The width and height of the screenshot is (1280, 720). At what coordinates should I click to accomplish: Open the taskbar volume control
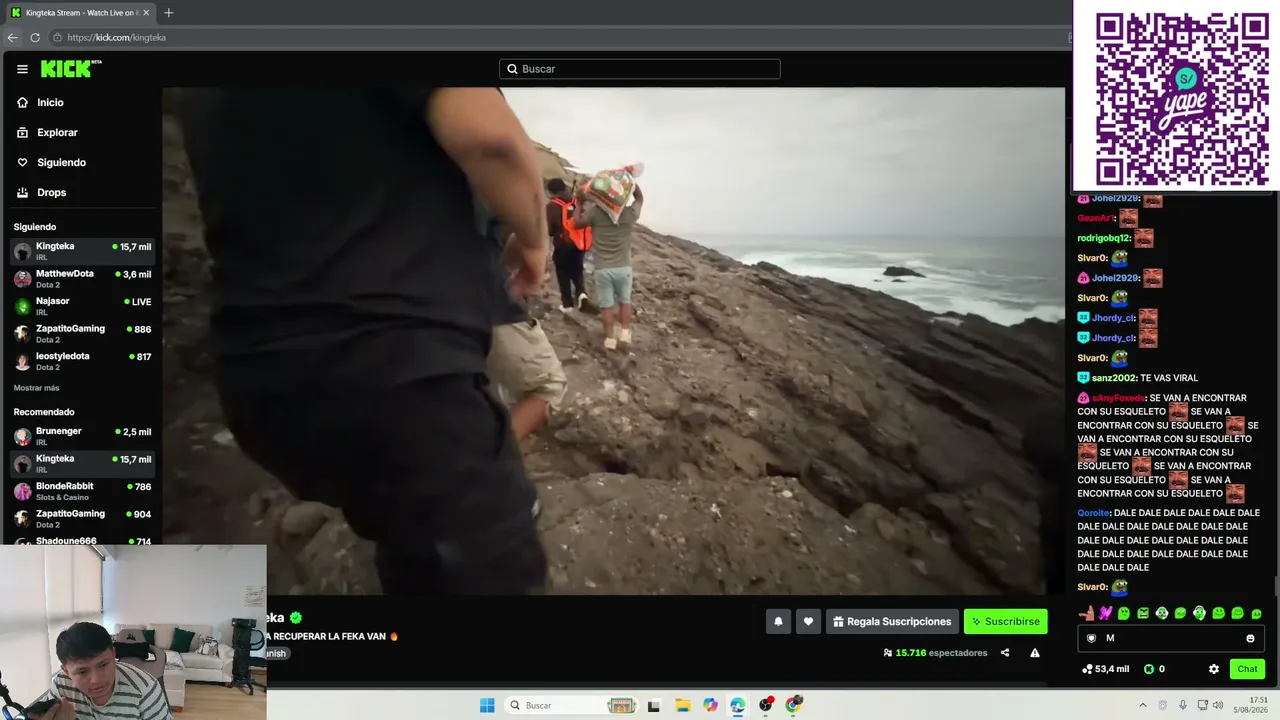pos(1218,705)
